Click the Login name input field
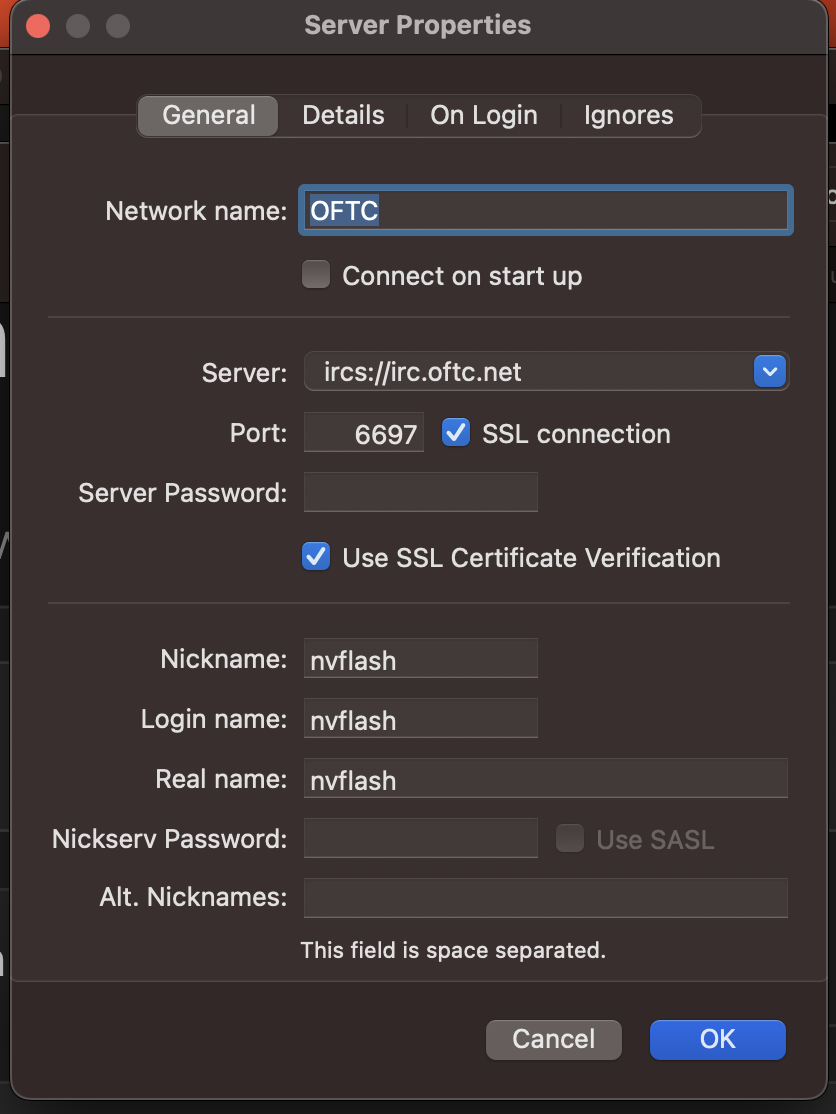This screenshot has height=1114, width=836. point(420,718)
